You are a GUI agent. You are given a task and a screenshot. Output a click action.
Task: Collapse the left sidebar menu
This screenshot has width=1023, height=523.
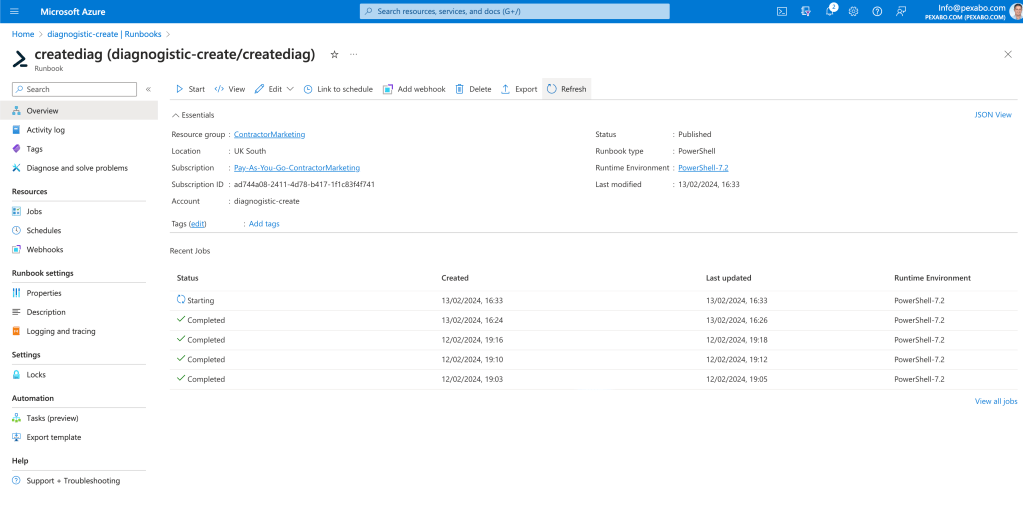click(148, 89)
